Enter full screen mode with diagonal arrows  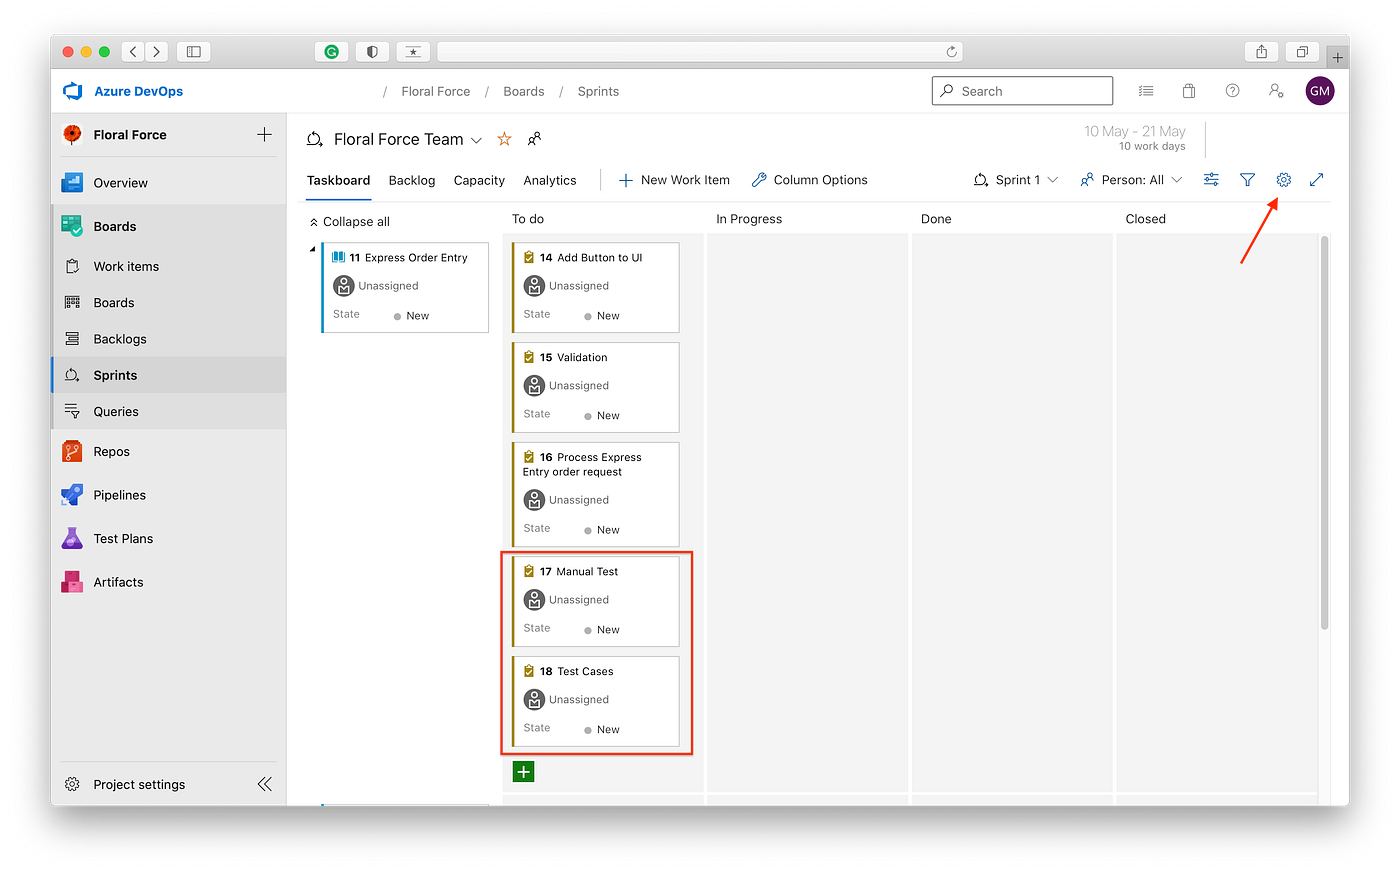click(x=1317, y=179)
